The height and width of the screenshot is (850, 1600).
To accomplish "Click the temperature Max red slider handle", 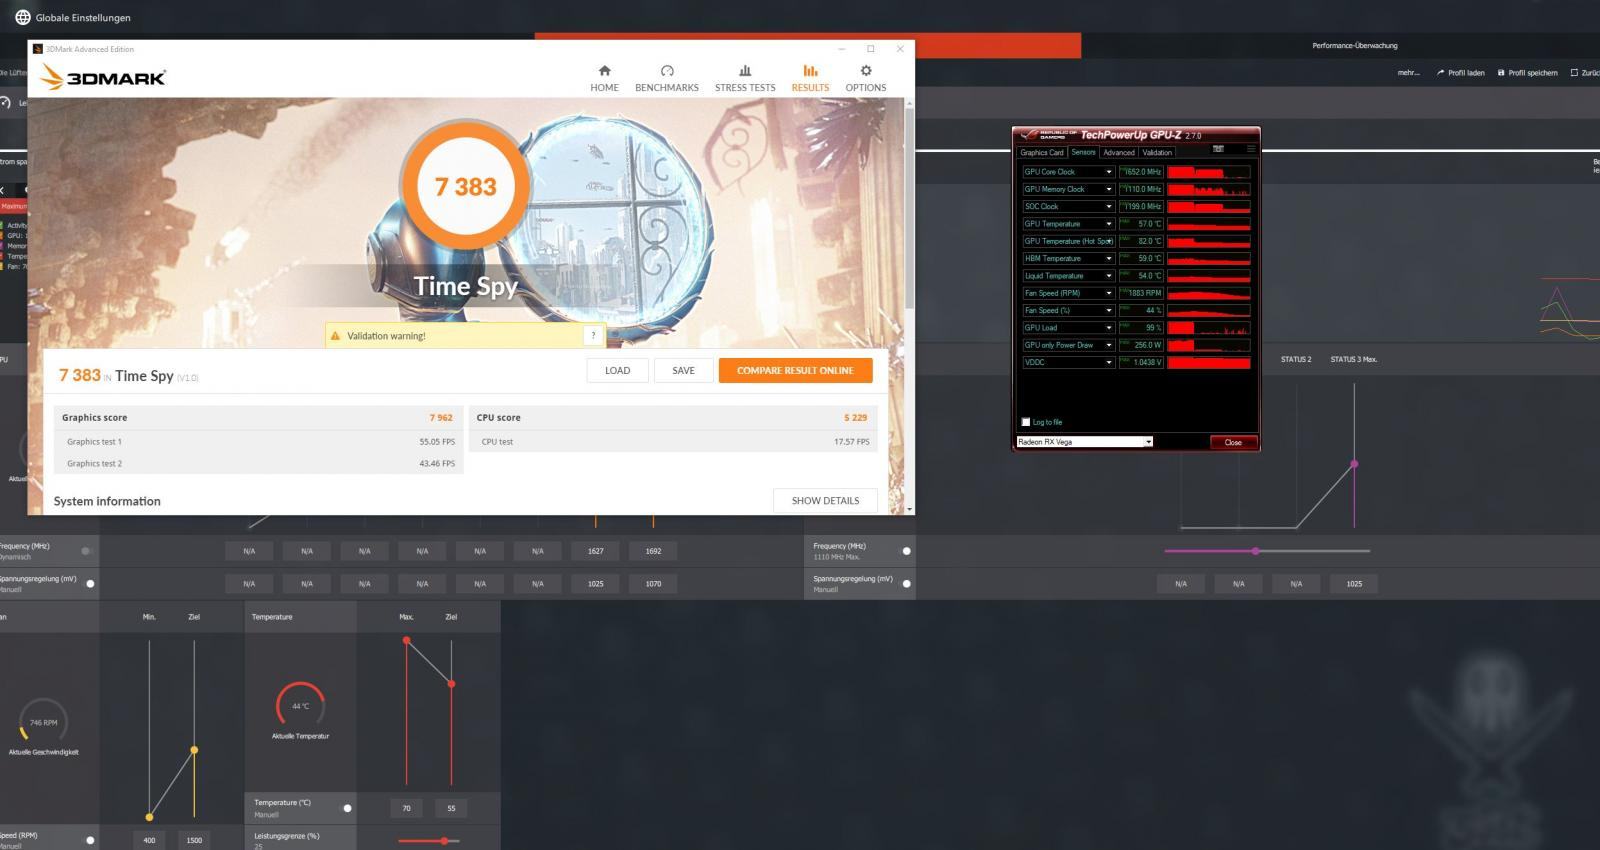I will pos(406,640).
